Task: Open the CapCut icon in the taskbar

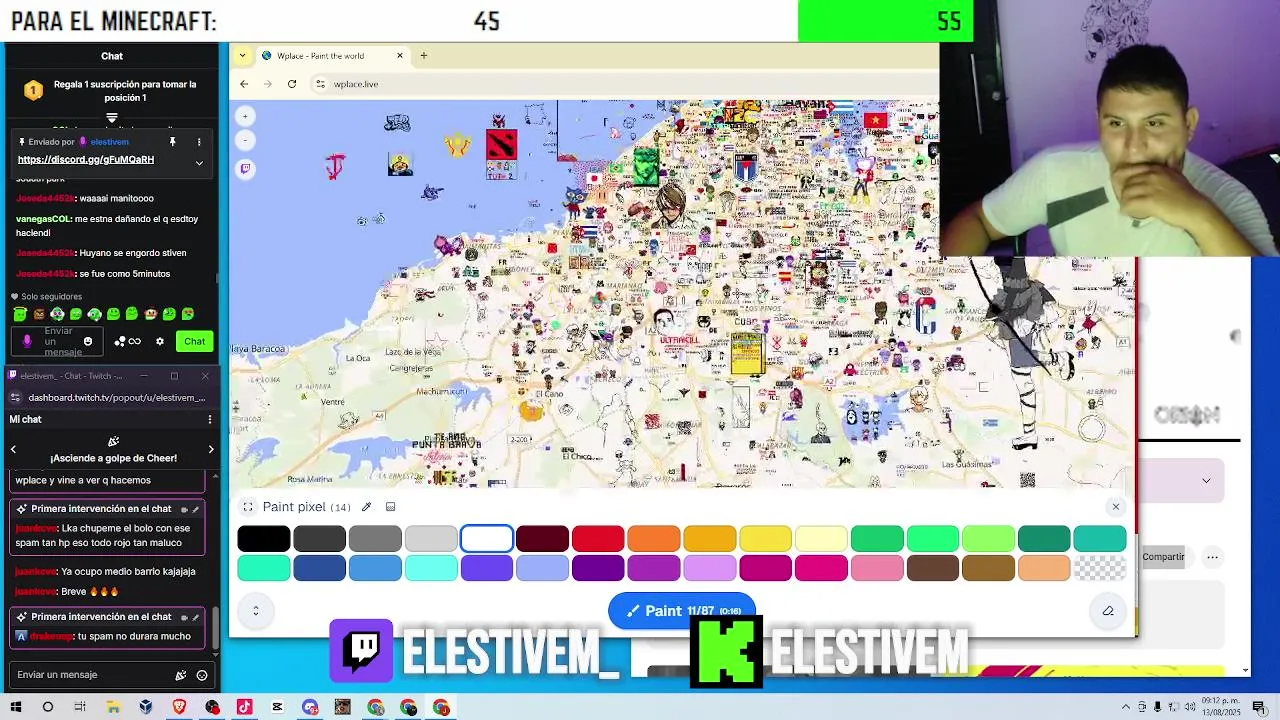Action: [x=277, y=707]
